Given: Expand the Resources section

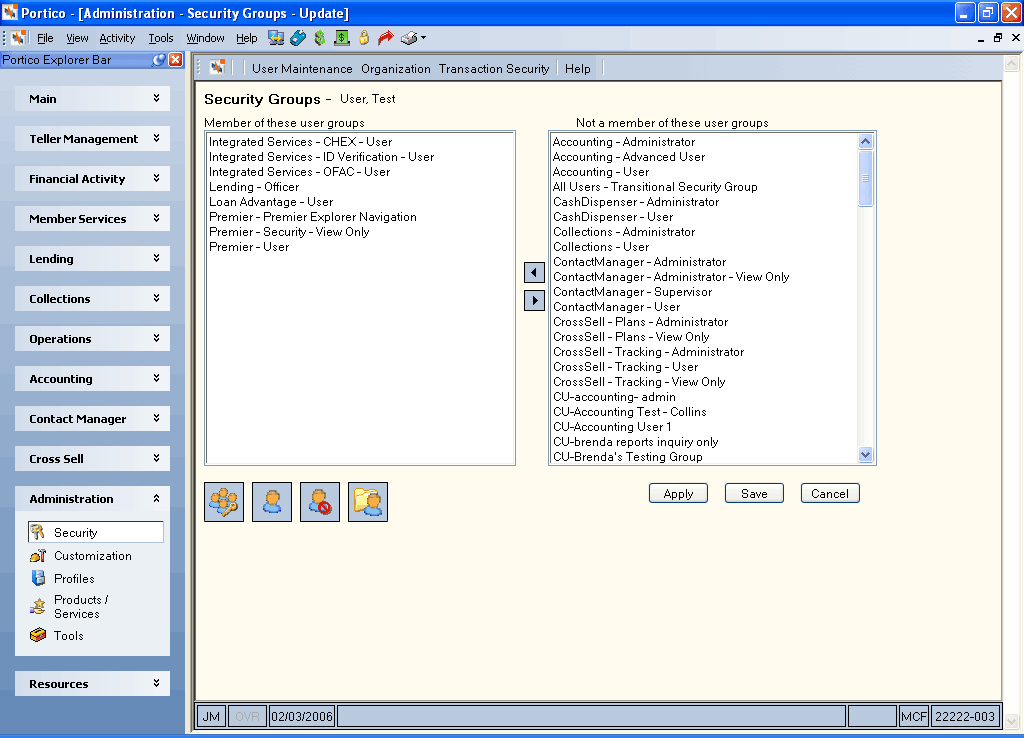Looking at the screenshot, I should [x=92, y=684].
